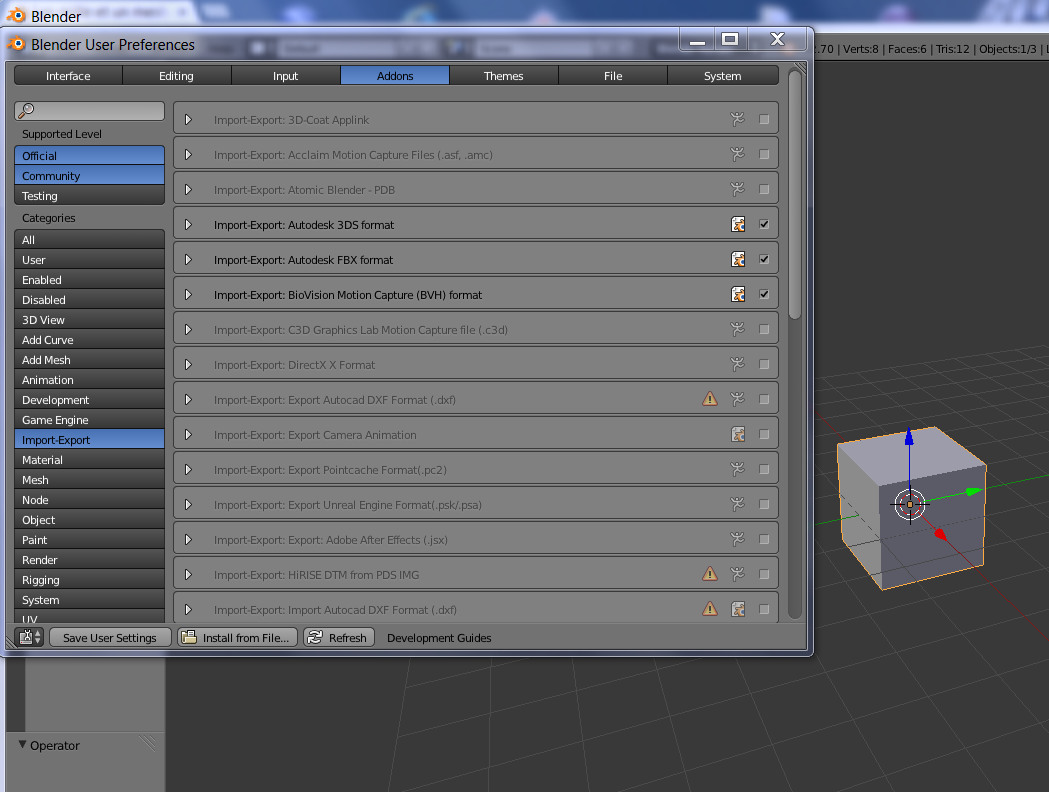
Task: Open the Input tab
Action: [286, 76]
